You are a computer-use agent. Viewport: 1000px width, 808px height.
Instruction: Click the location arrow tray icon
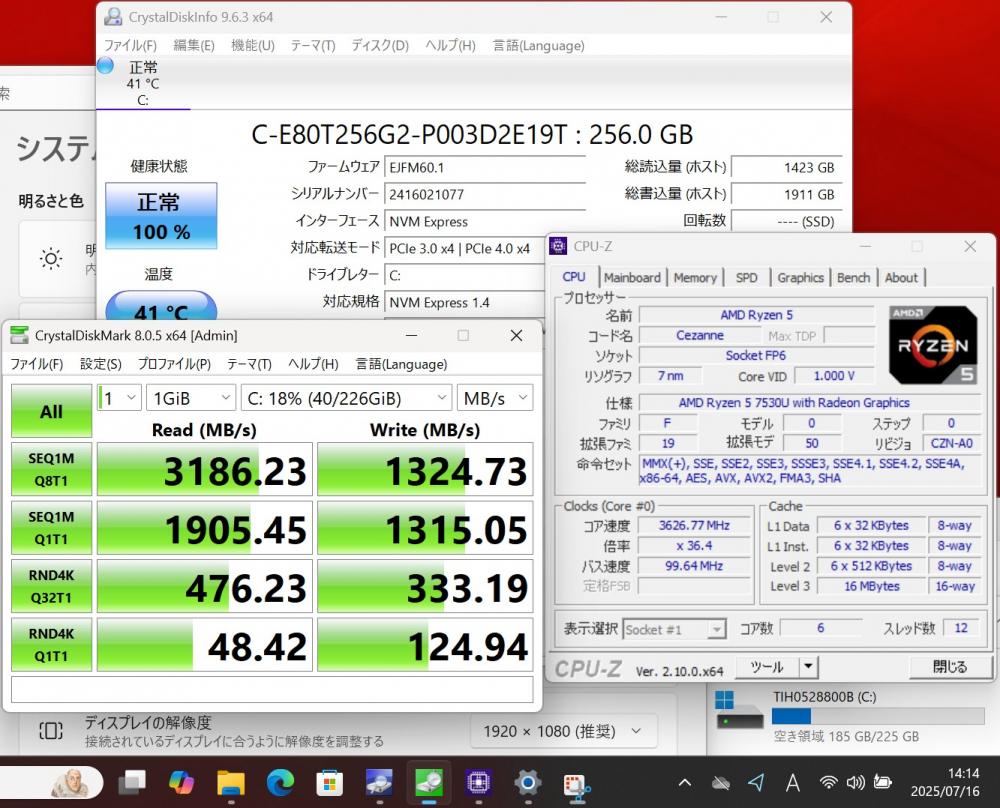[756, 782]
